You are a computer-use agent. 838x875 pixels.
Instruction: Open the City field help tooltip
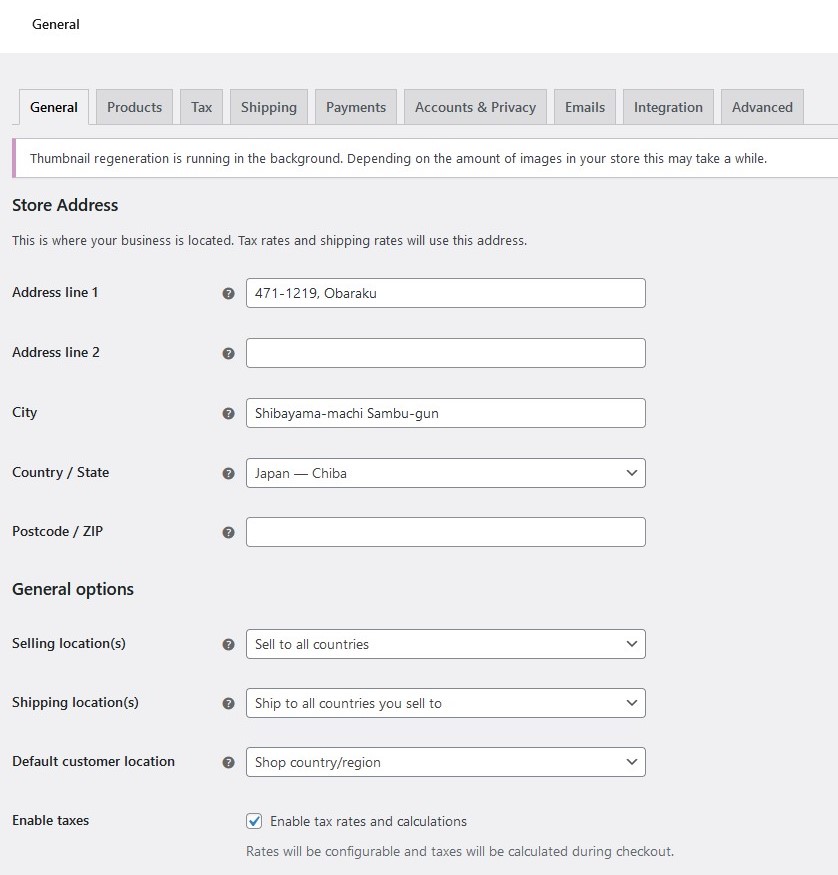(228, 412)
